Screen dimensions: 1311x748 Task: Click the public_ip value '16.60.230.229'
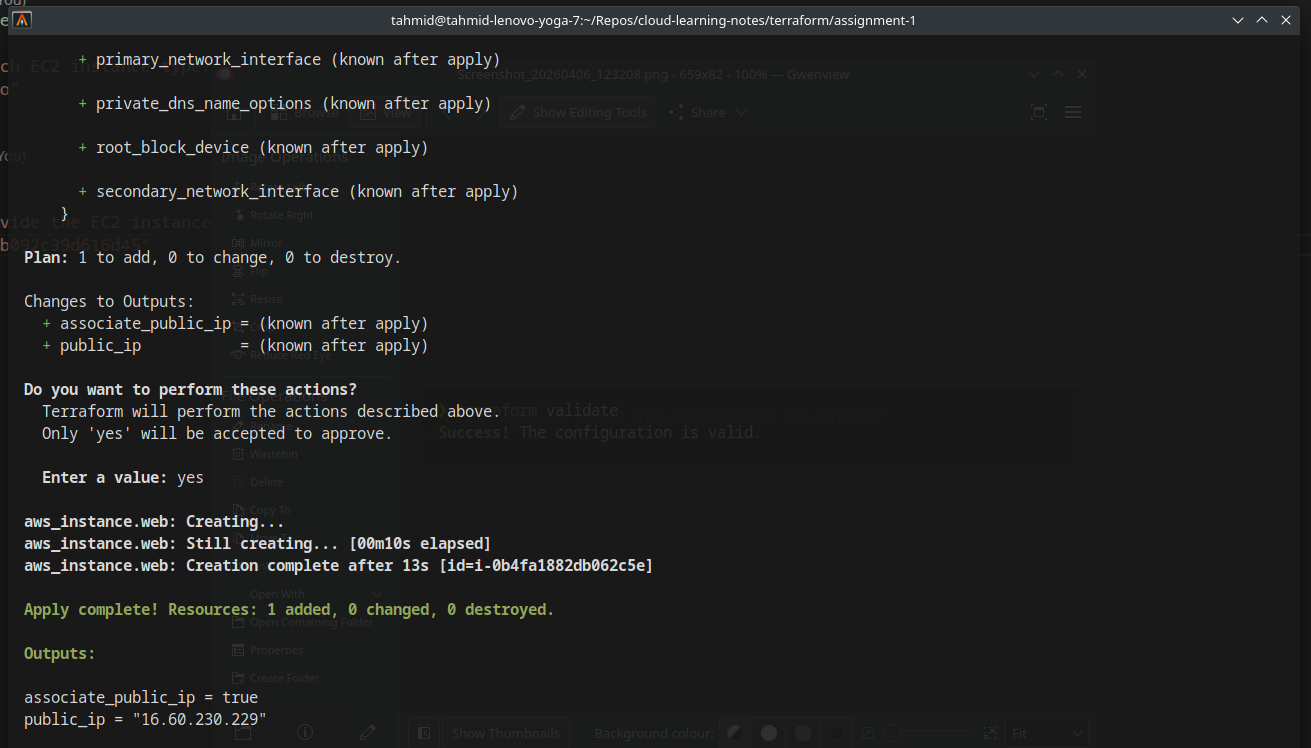[x=199, y=720]
